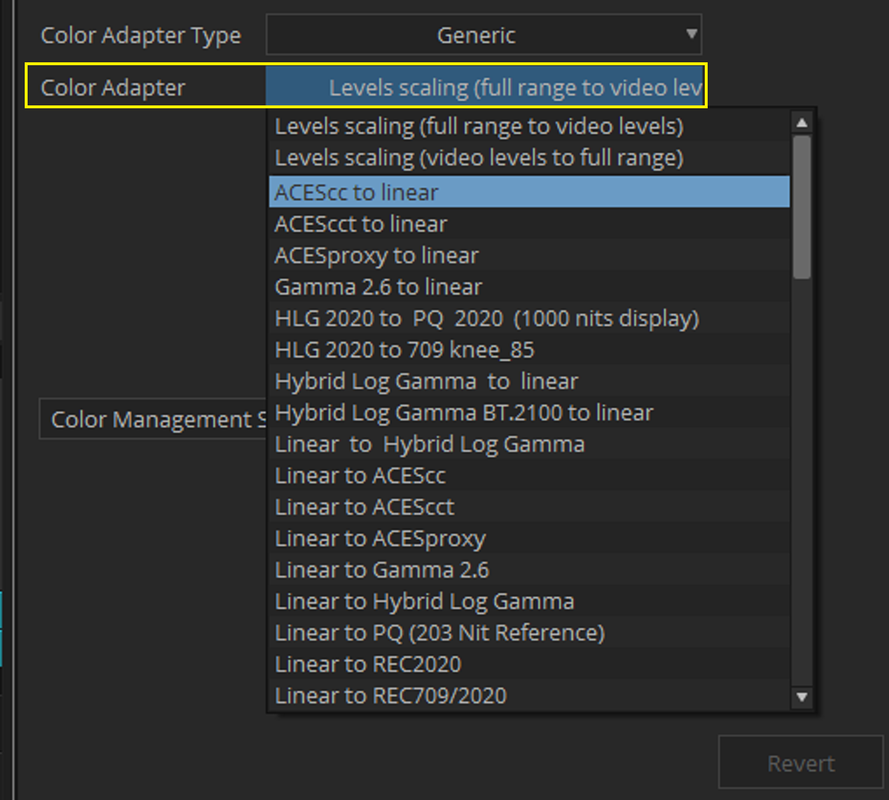This screenshot has height=800, width=889.
Task: Choose Linear to Gamma 2.6
Action: pyautogui.click(x=529, y=570)
